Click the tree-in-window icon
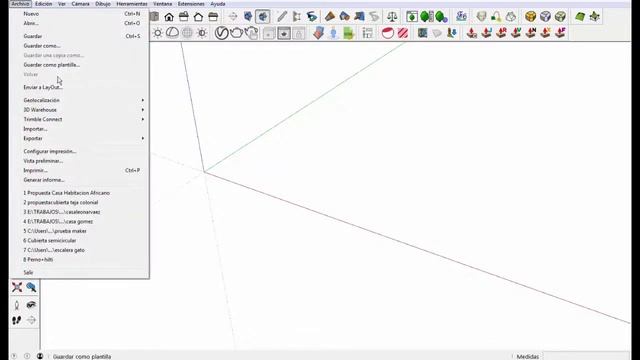The width and height of the screenshot is (640, 360). coord(412,17)
